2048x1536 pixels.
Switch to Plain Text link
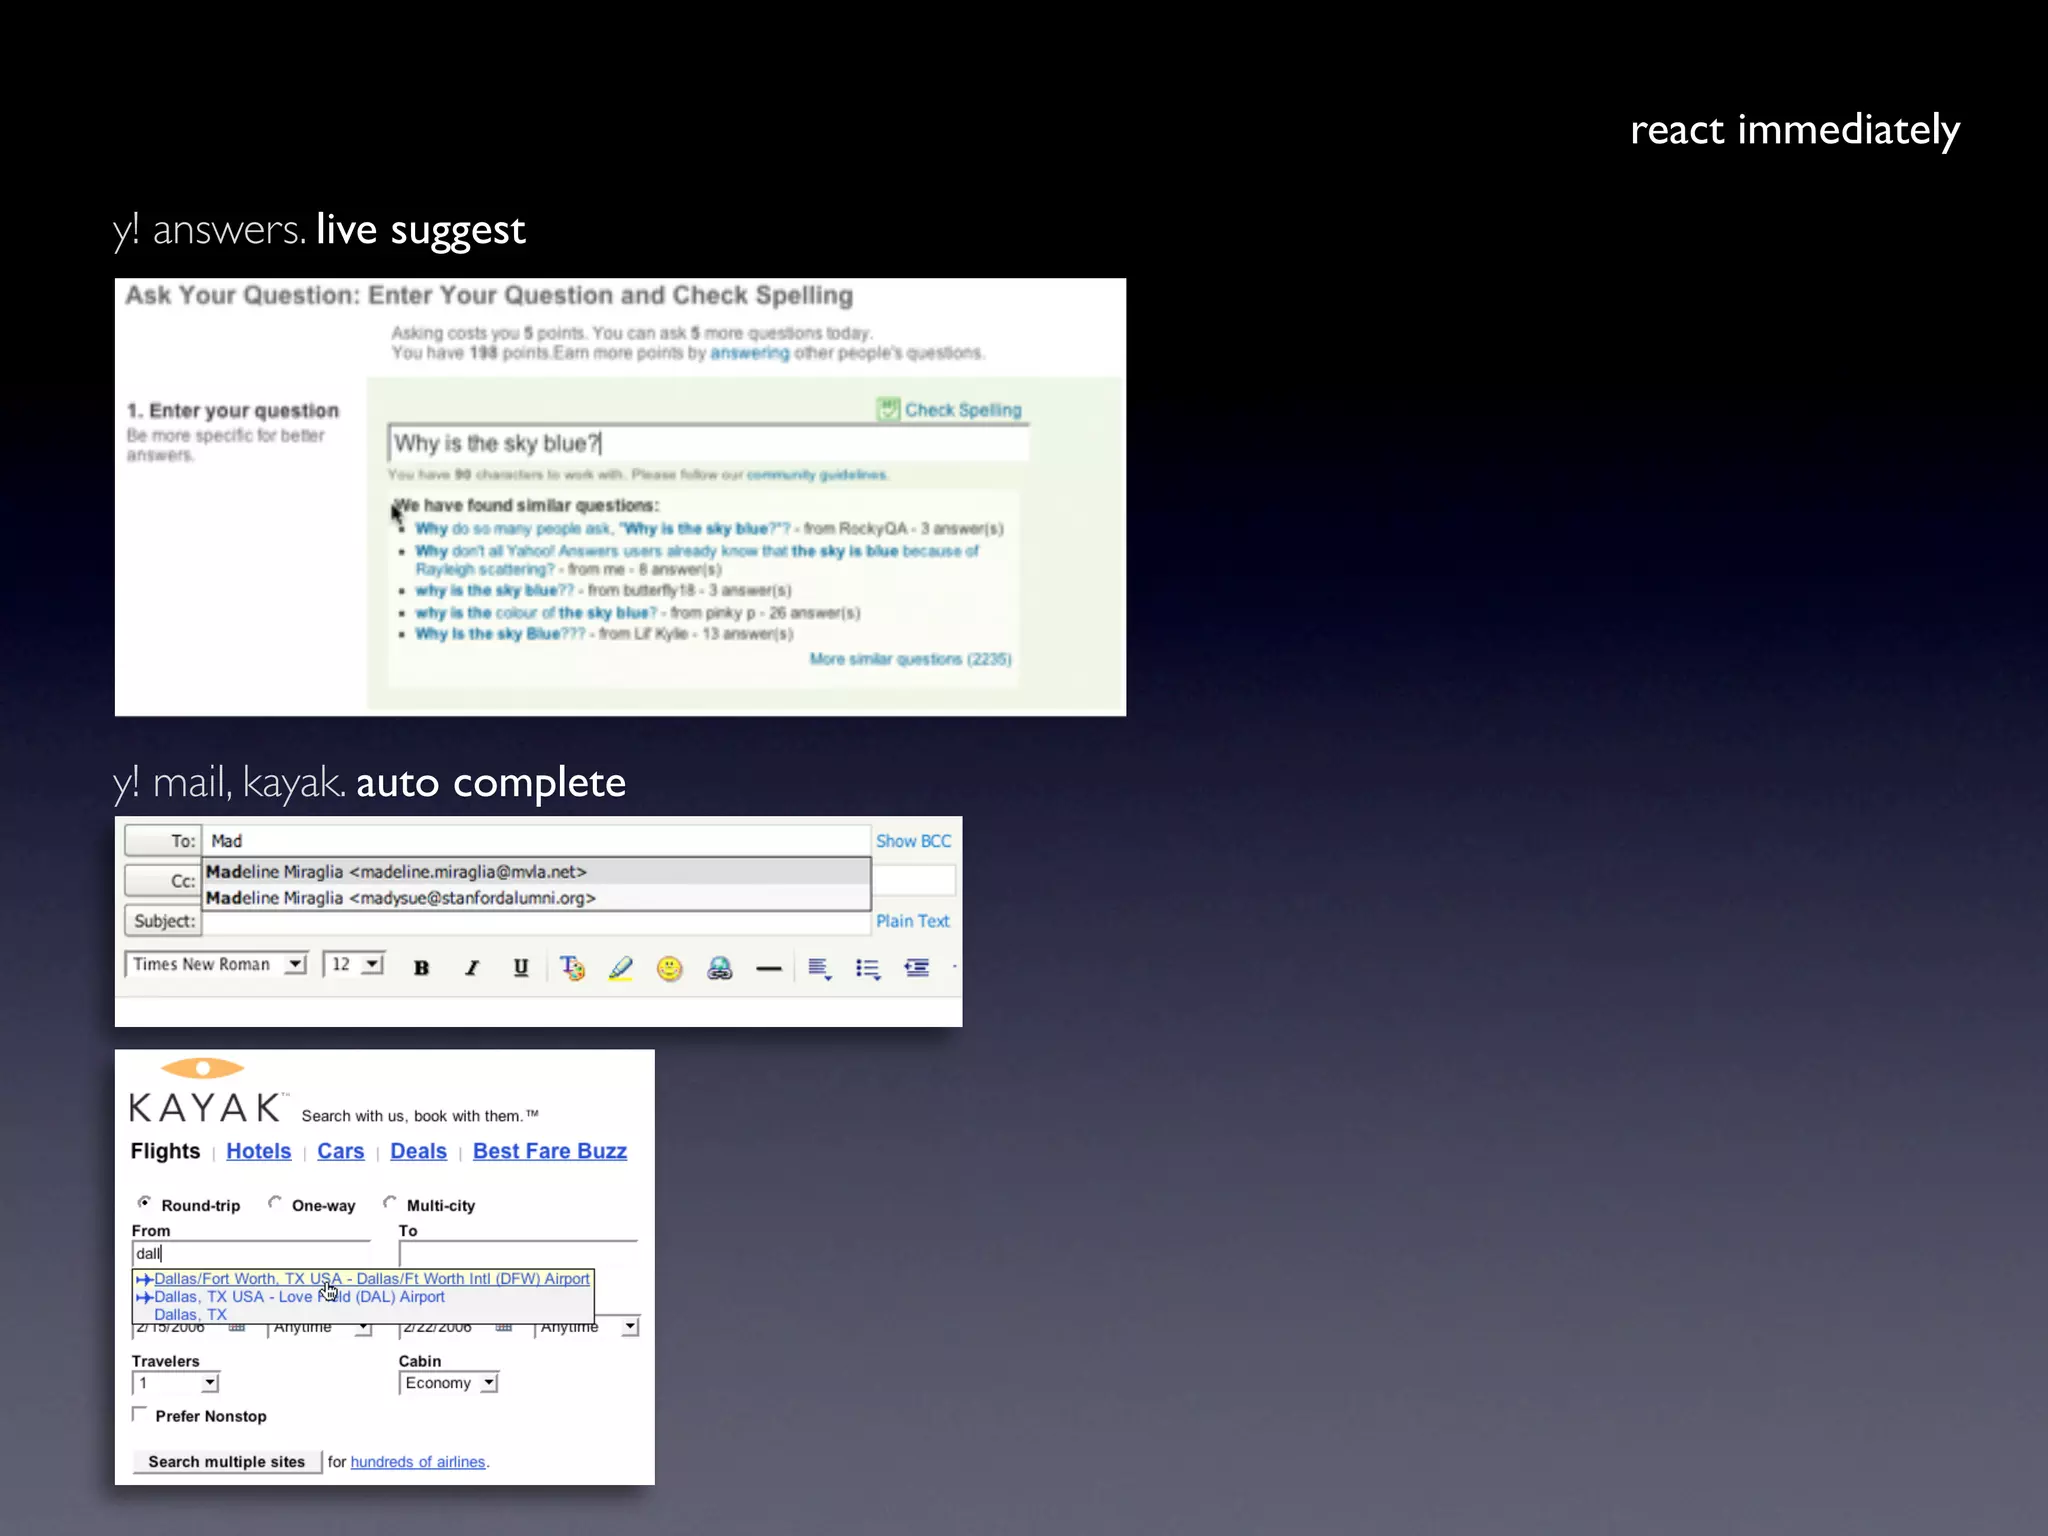pyautogui.click(x=912, y=921)
